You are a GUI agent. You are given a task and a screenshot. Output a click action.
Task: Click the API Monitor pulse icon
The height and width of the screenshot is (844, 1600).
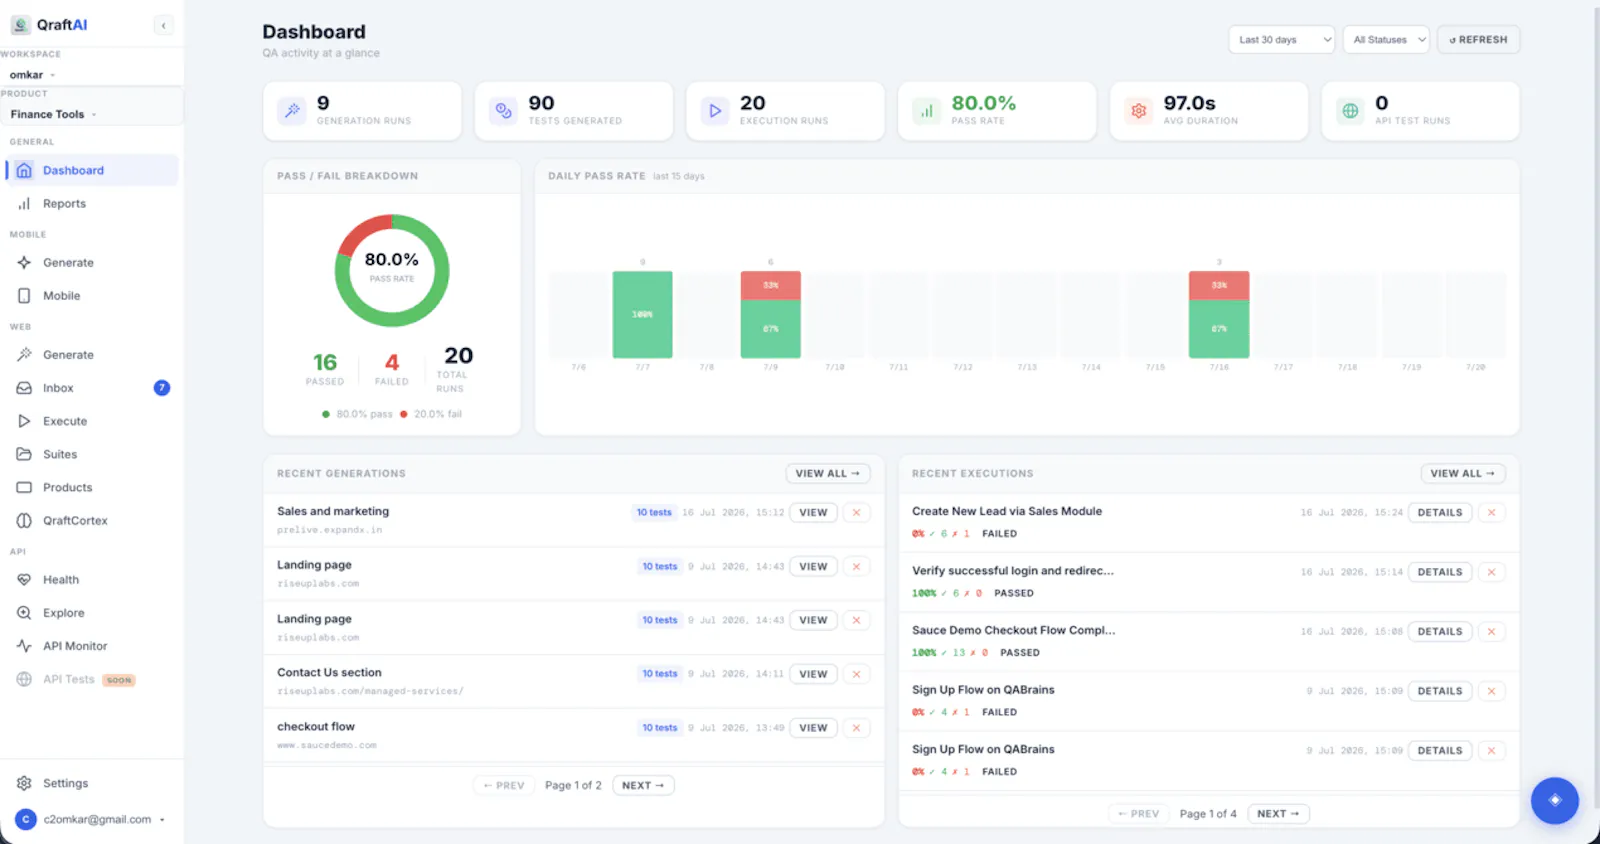[24, 646]
